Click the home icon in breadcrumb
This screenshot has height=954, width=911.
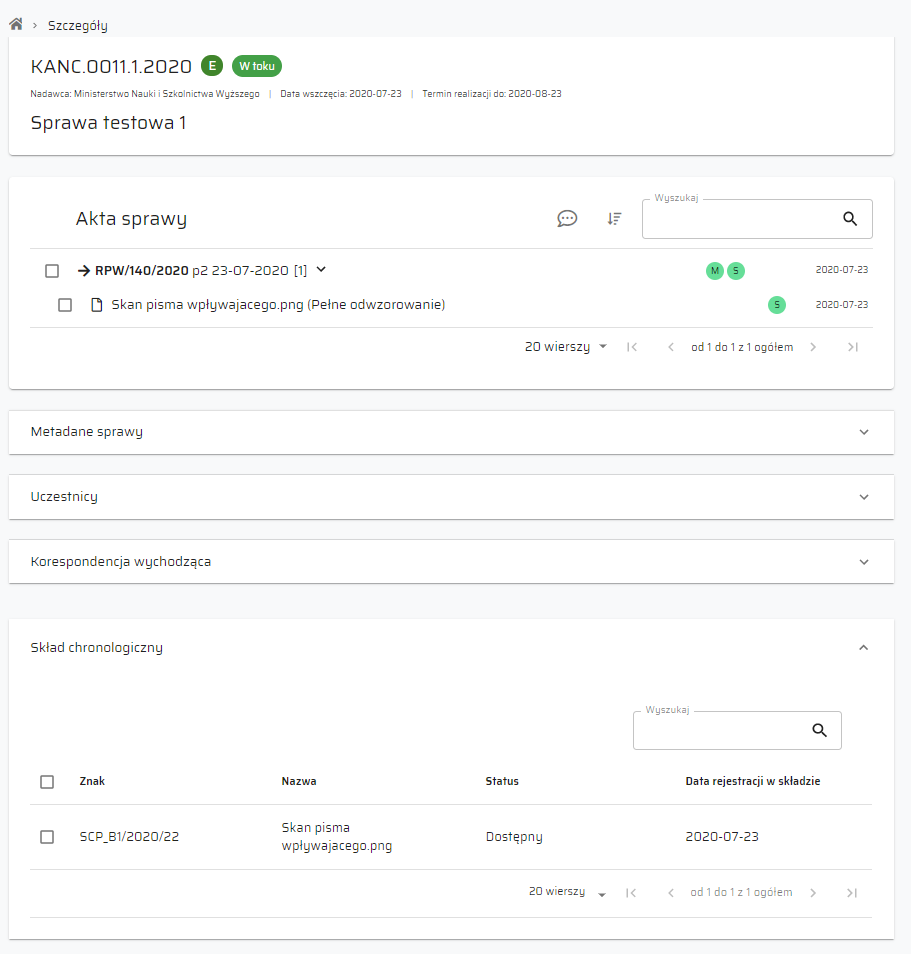pyautogui.click(x=16, y=24)
